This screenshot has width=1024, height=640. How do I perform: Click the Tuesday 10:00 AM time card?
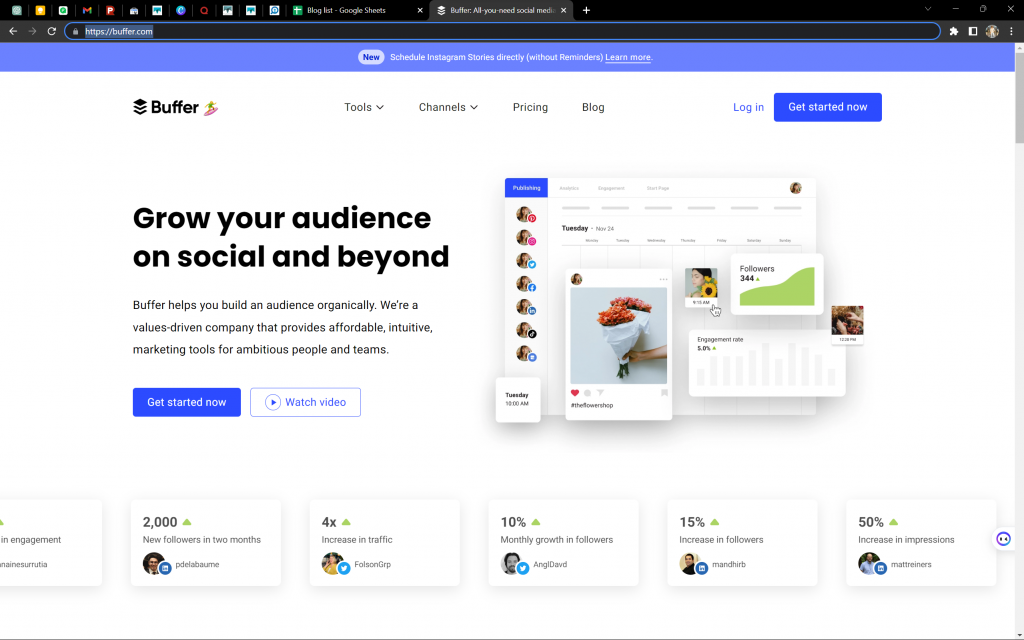[517, 400]
